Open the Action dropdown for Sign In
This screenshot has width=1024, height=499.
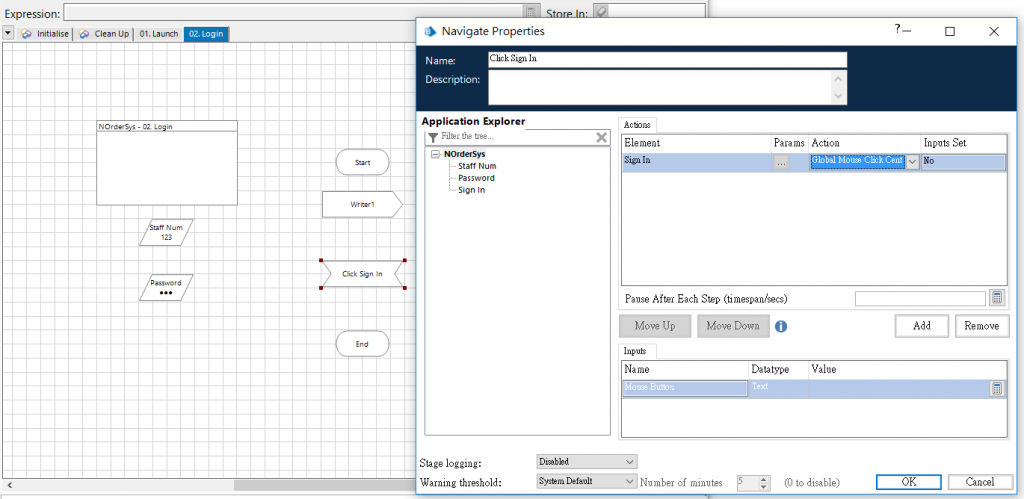(x=912, y=162)
